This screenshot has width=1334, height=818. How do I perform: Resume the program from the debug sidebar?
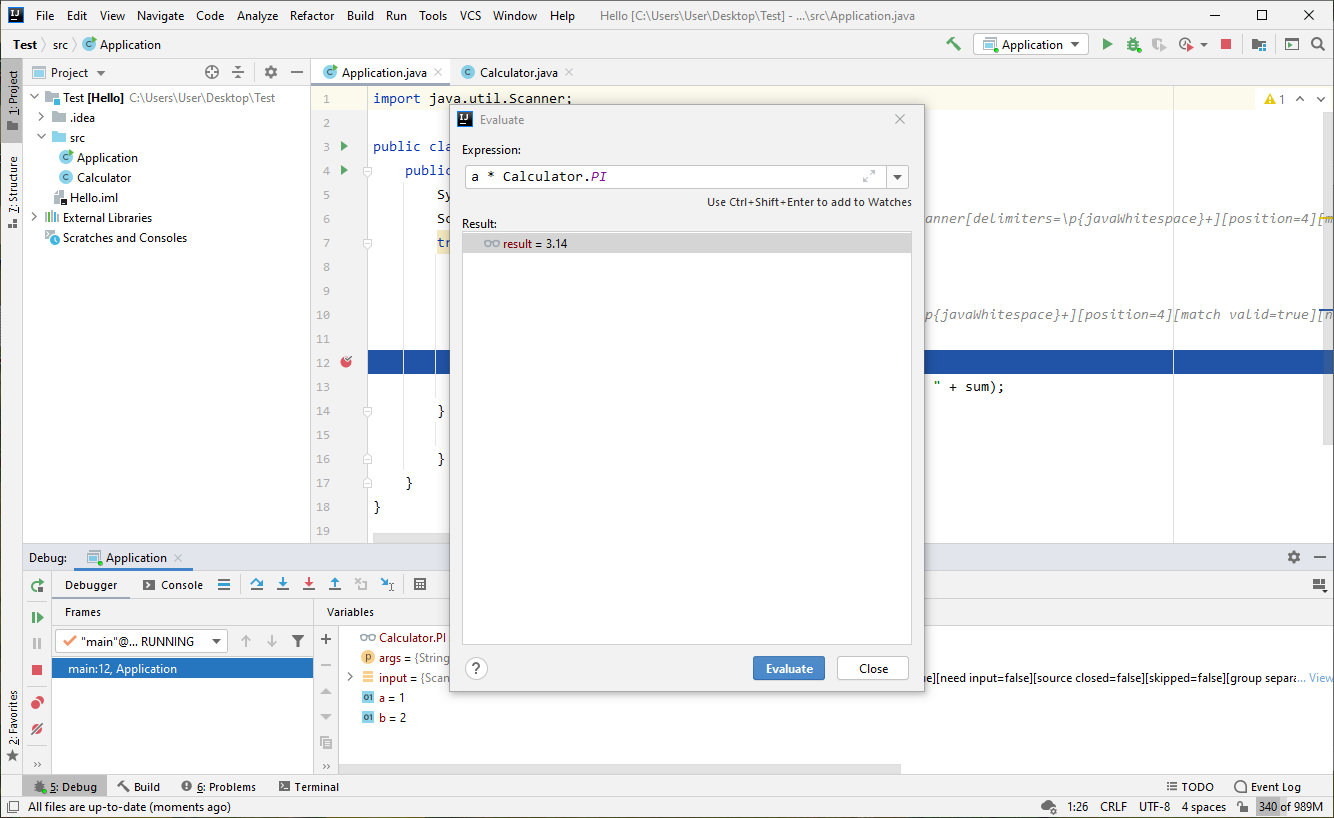click(37, 617)
